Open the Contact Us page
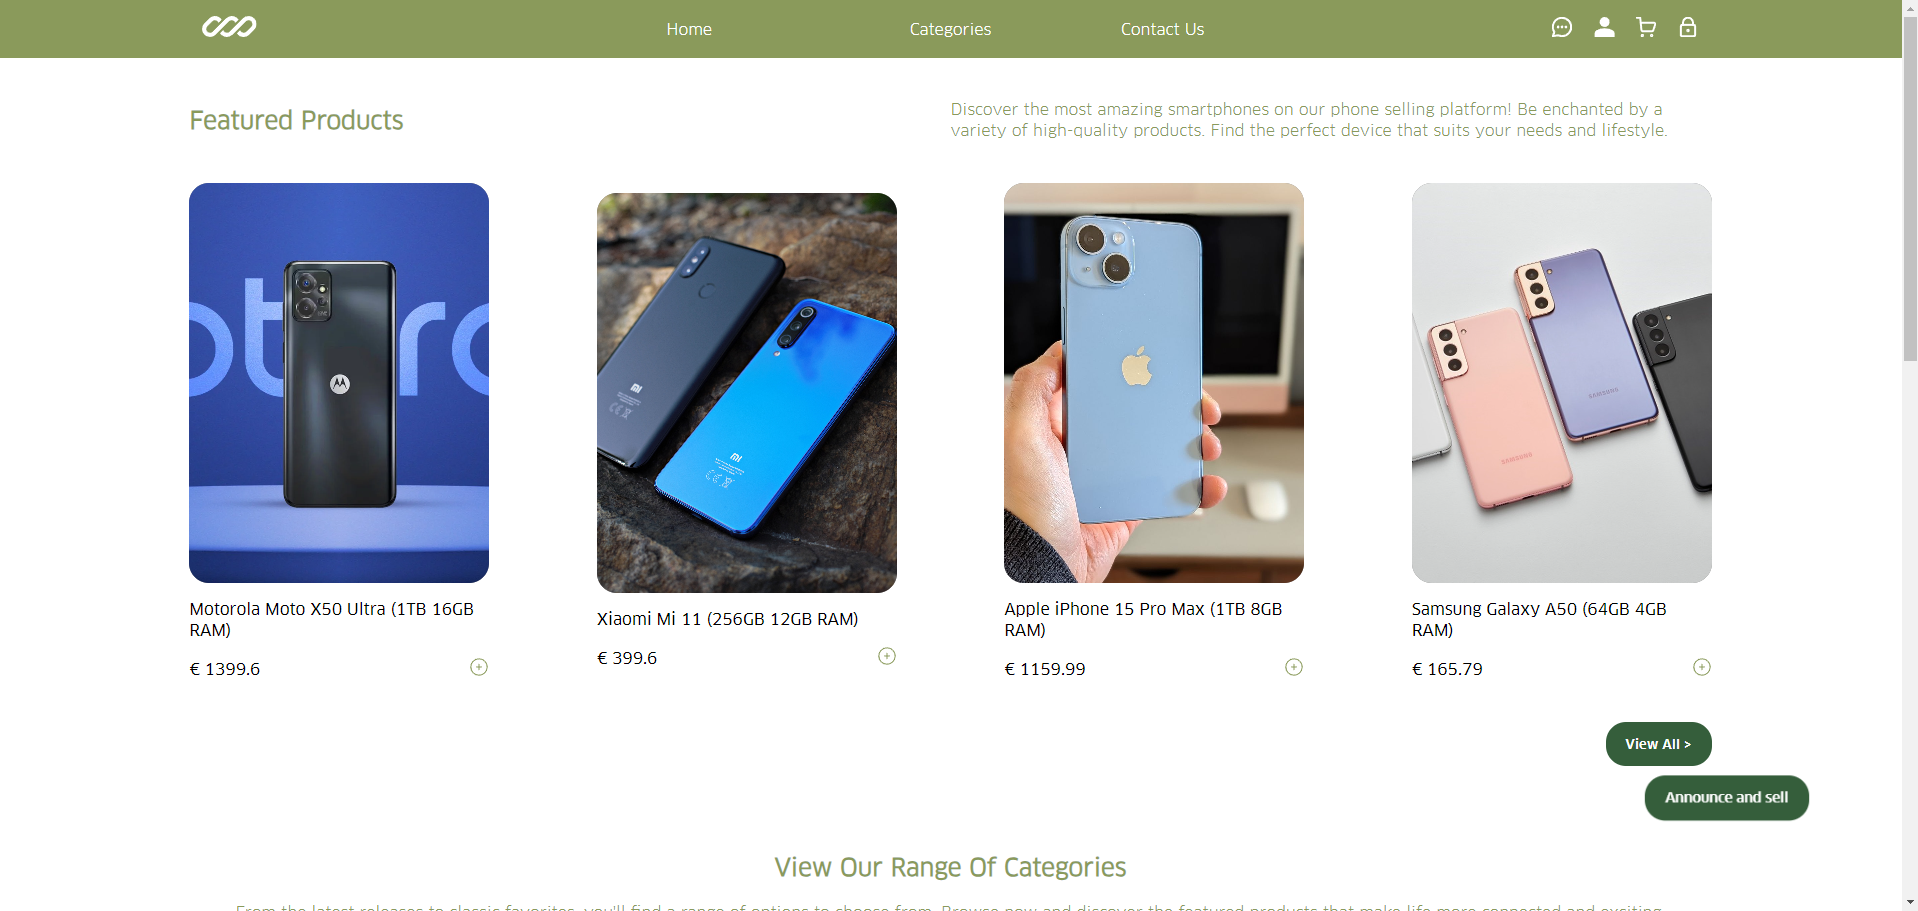The width and height of the screenshot is (1918, 911). [x=1162, y=29]
